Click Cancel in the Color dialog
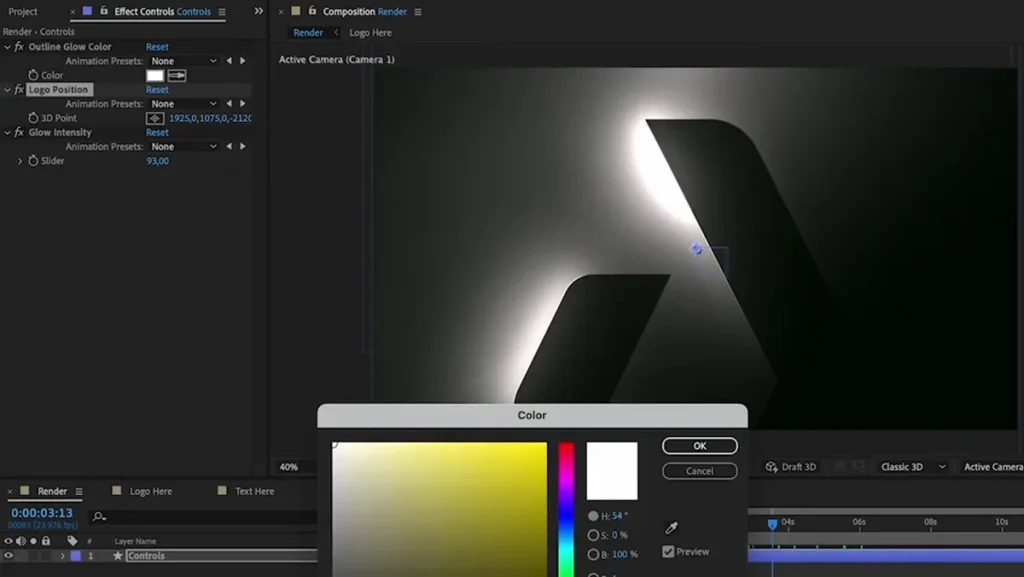This screenshot has height=577, width=1024. [x=699, y=471]
